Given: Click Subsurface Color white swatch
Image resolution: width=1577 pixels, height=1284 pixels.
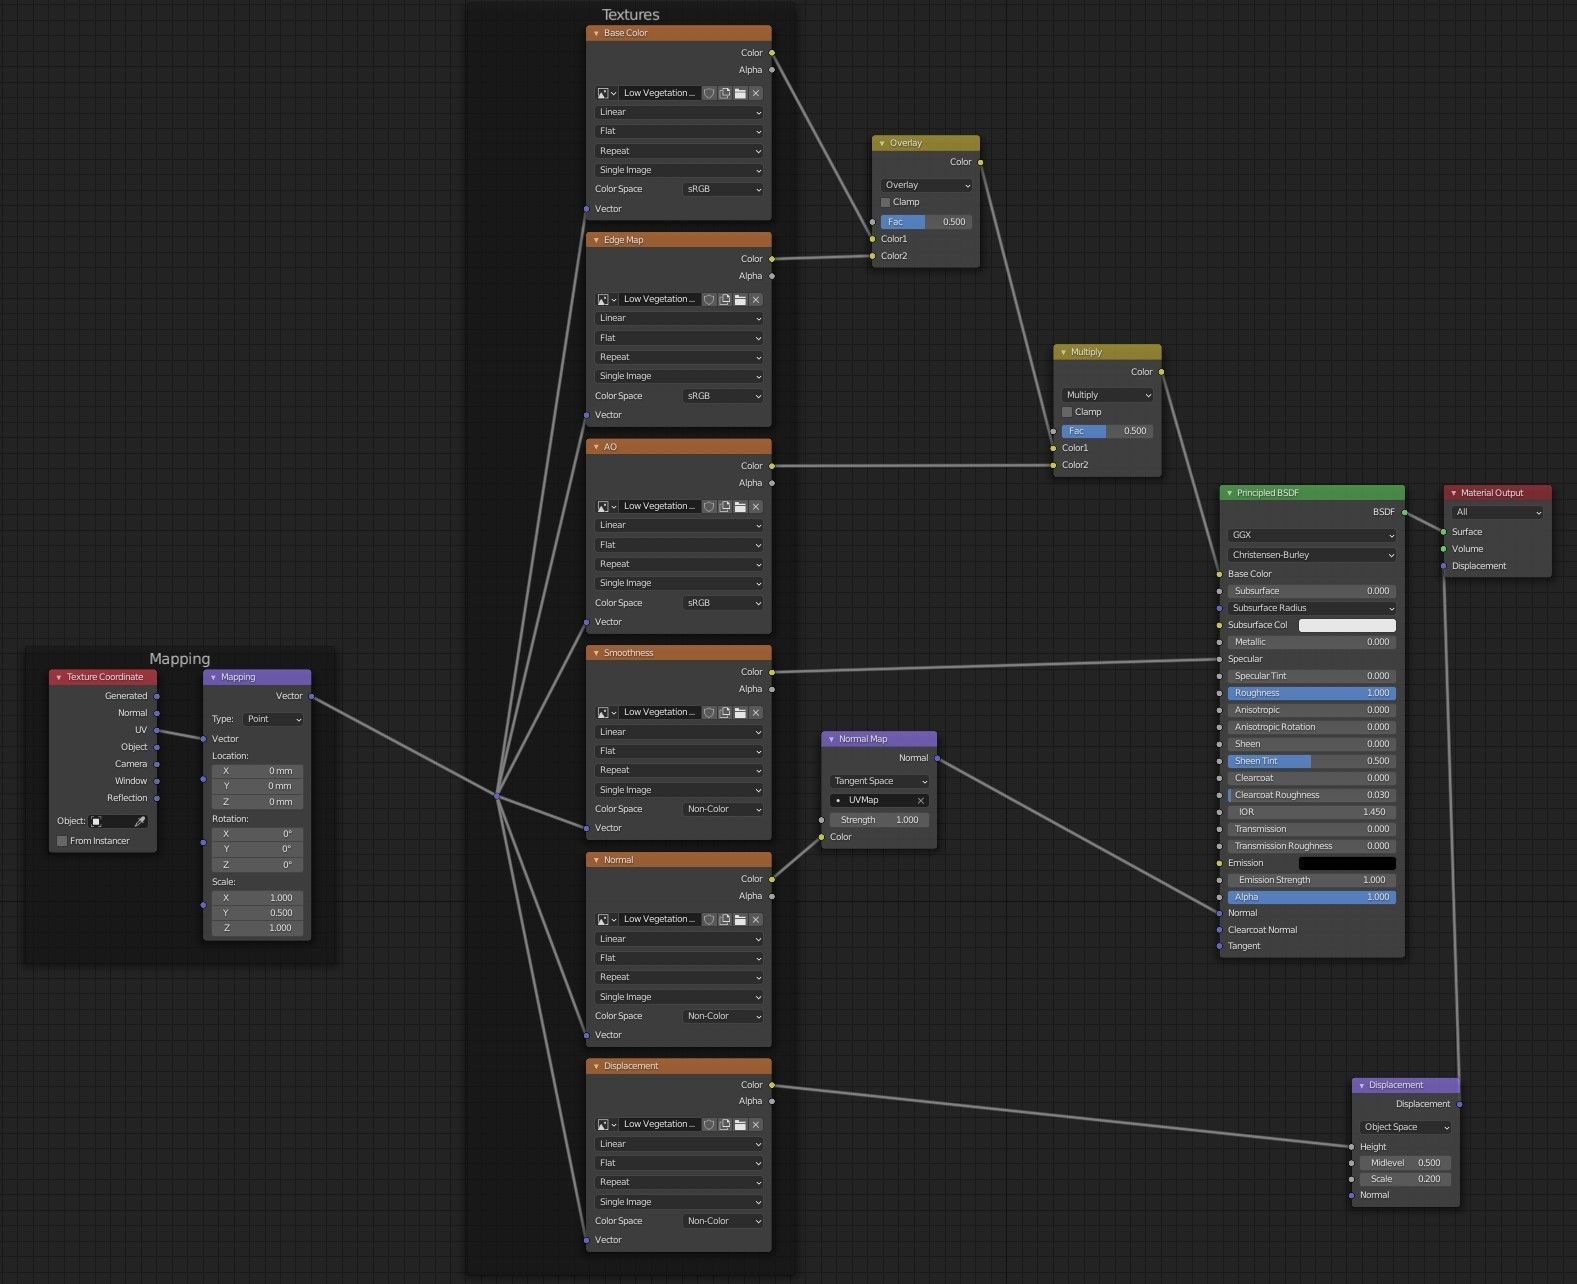Looking at the screenshot, I should (1347, 625).
